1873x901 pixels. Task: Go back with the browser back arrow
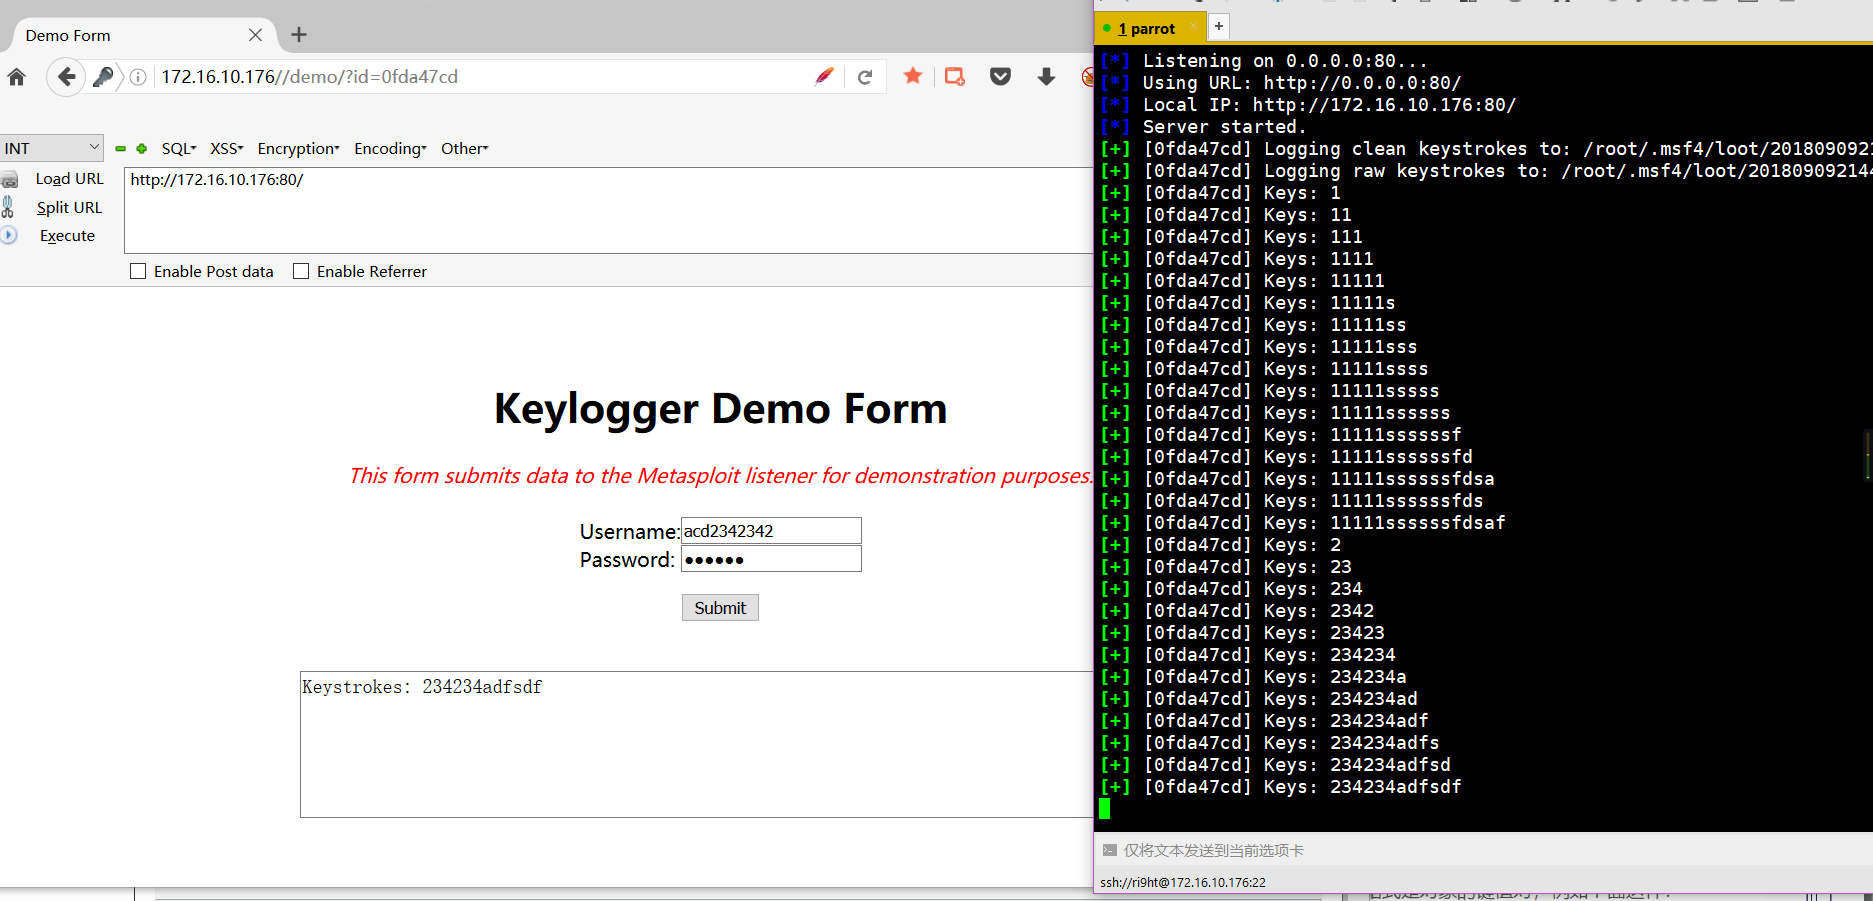[x=66, y=77]
